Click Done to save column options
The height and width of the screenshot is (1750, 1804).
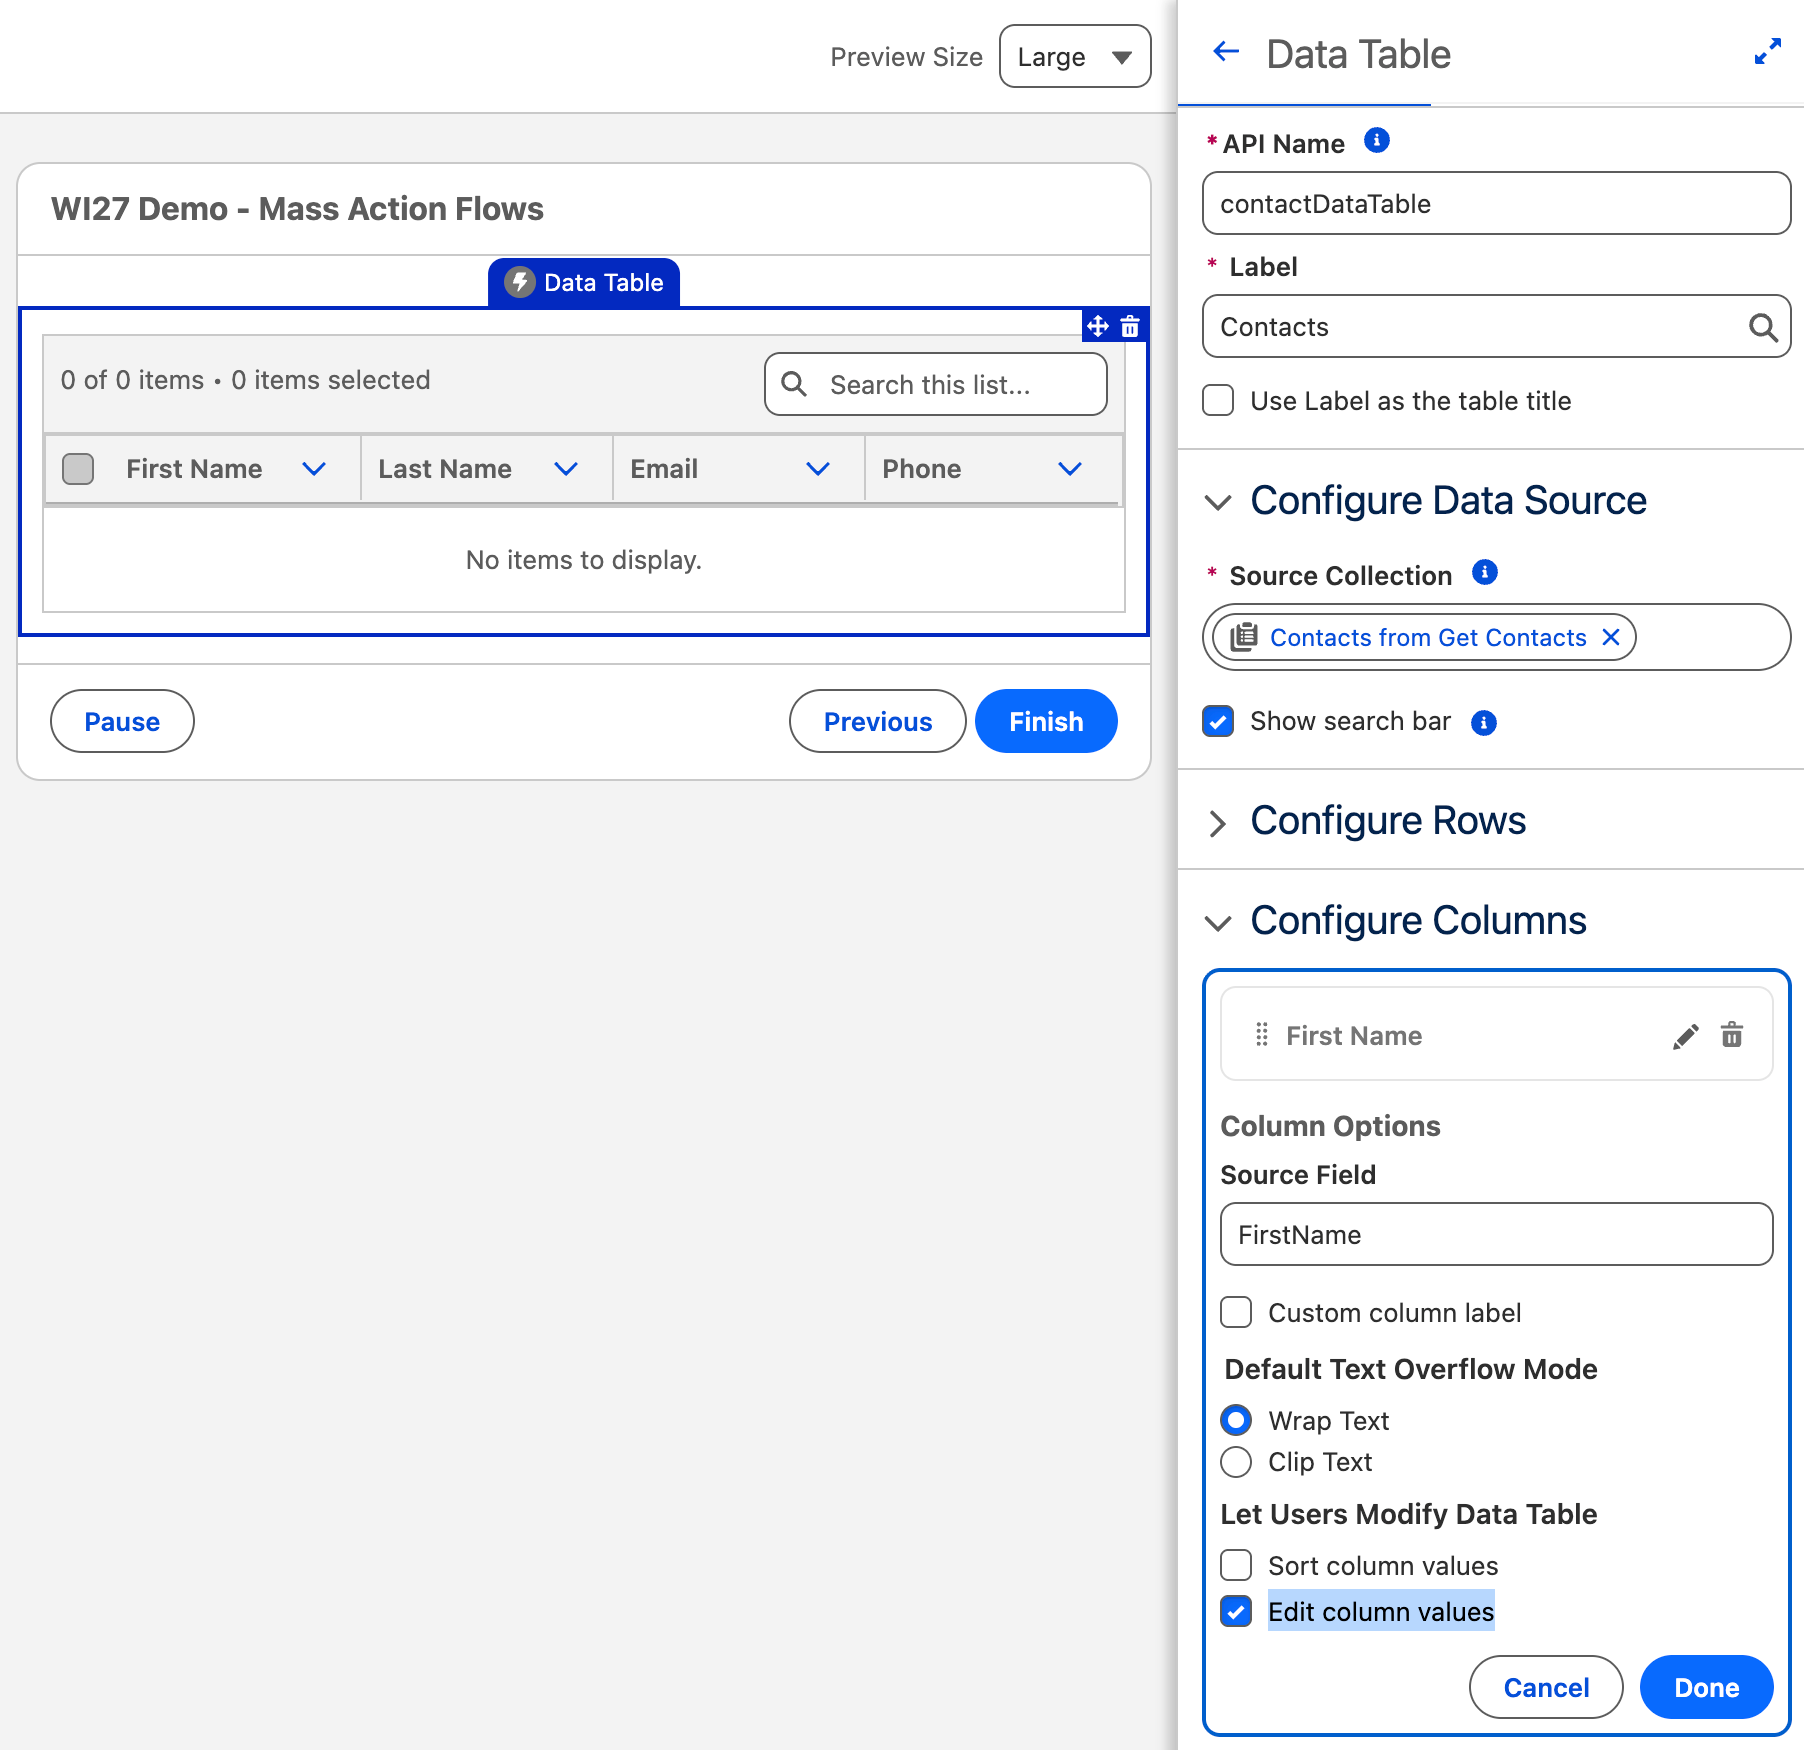click(x=1706, y=1687)
